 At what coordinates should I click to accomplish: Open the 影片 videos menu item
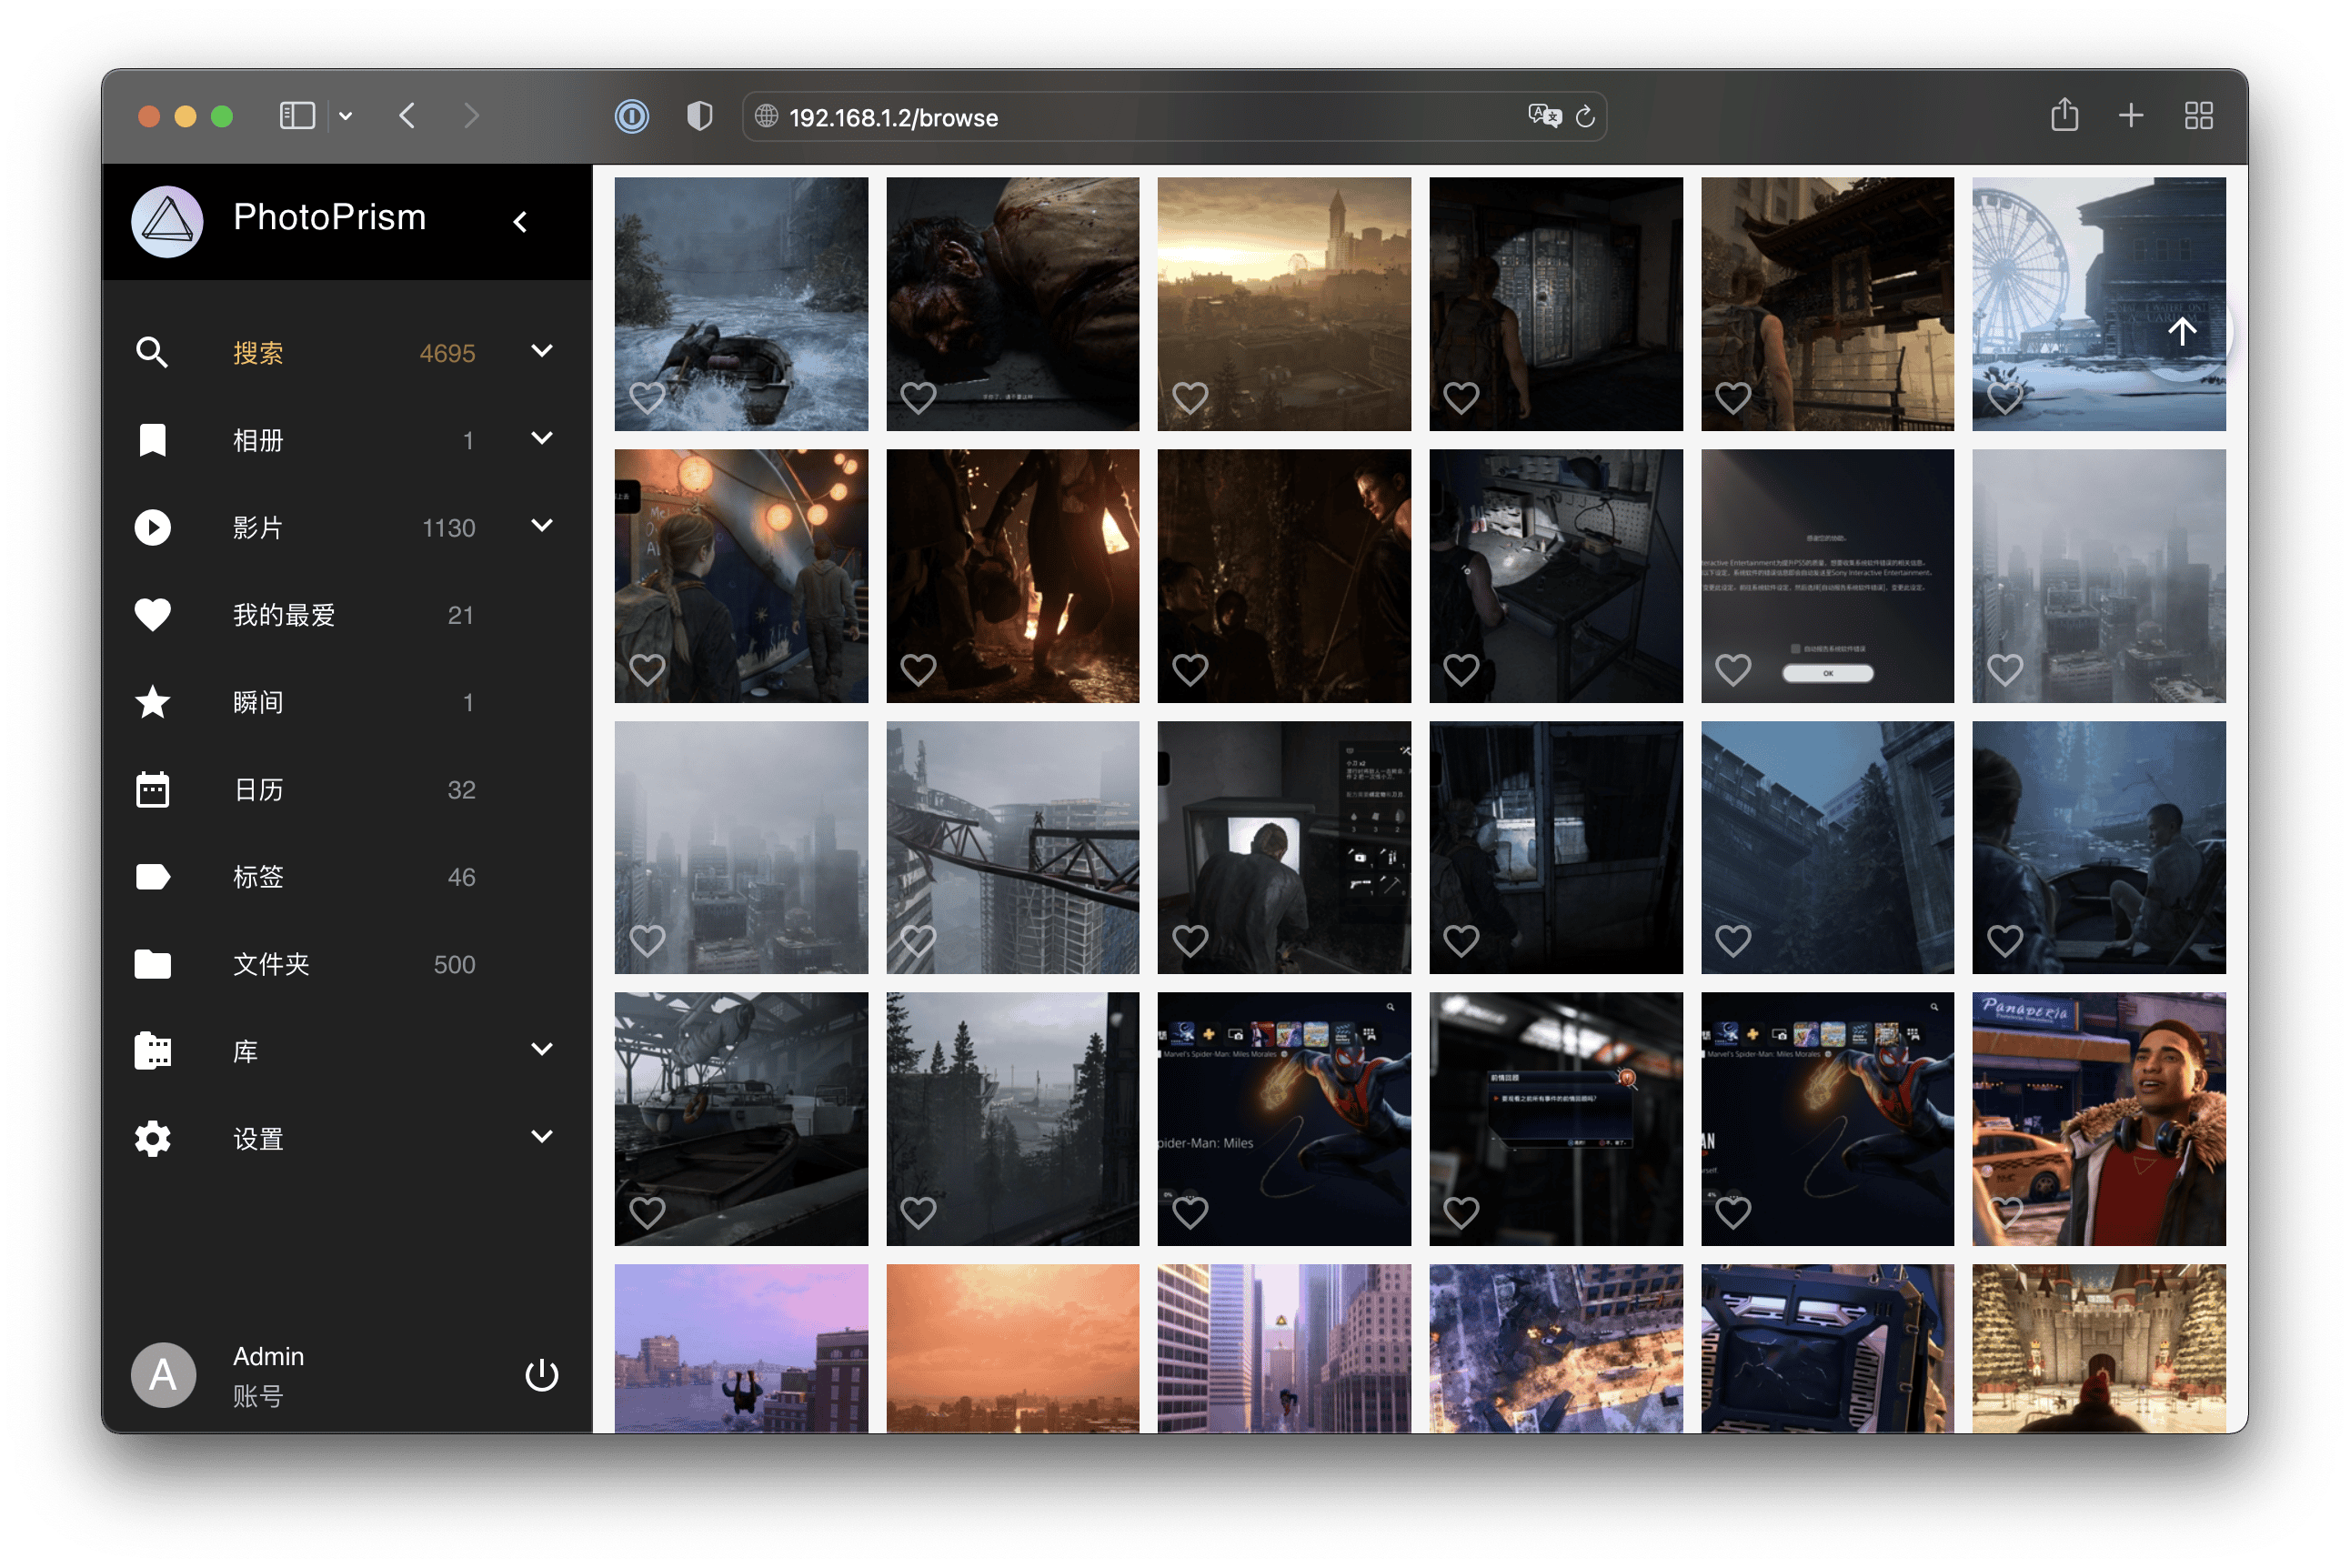click(x=258, y=528)
